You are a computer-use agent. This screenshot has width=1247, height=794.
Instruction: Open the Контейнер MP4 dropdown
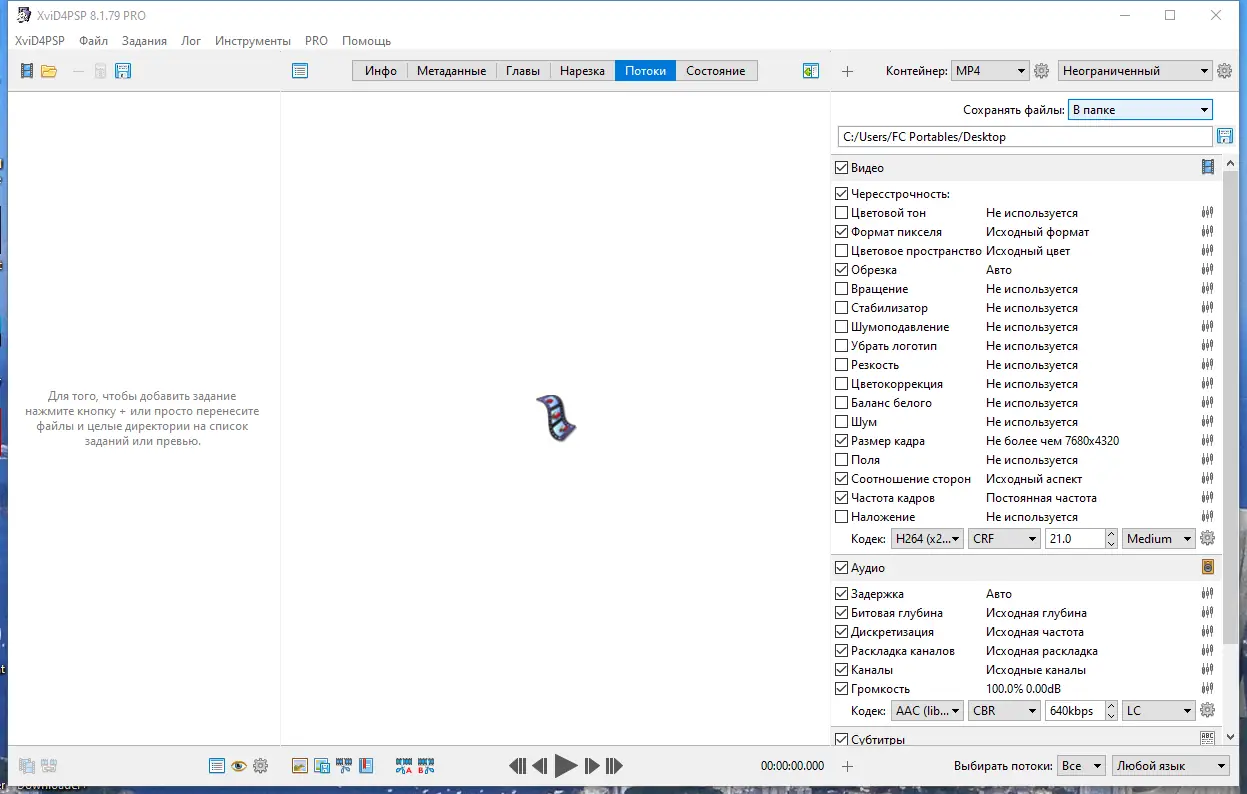coord(990,71)
